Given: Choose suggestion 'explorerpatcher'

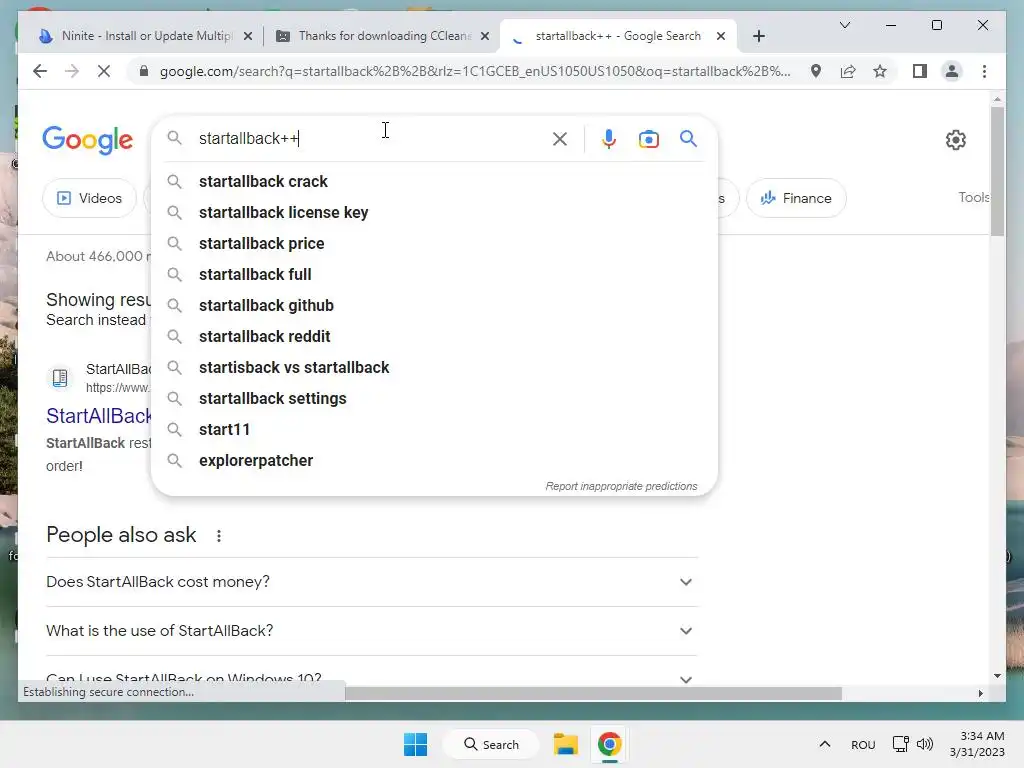Looking at the screenshot, I should (x=434, y=460).
